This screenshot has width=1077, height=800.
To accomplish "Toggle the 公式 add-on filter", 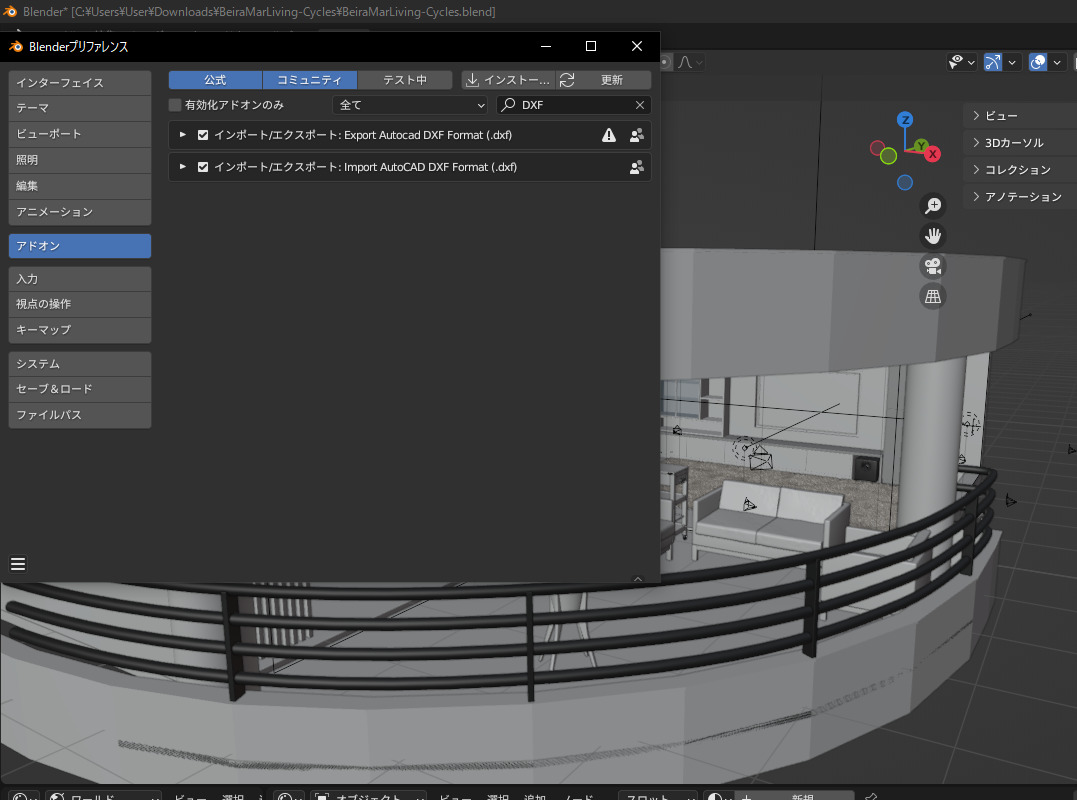I will tap(215, 80).
